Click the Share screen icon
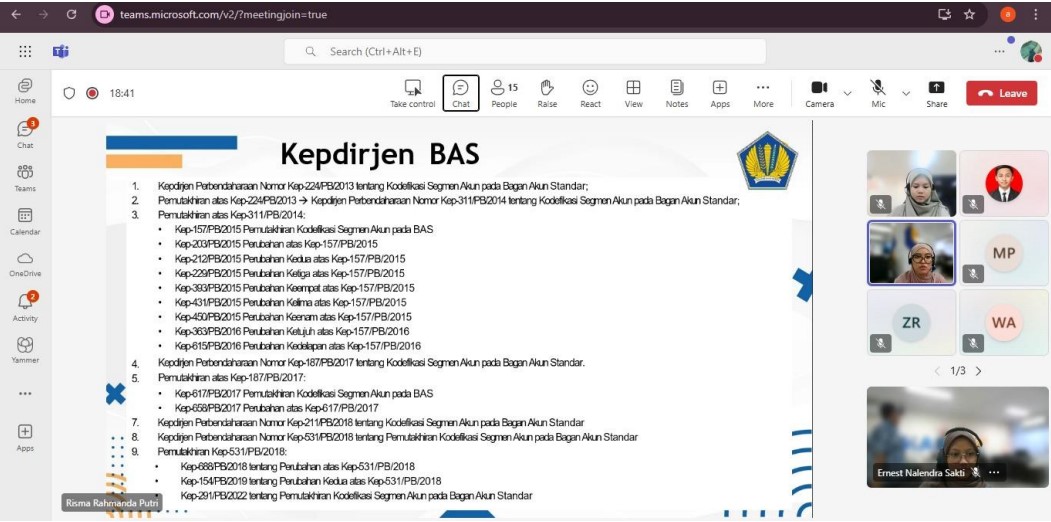Screen dimensions: 1051x522 (x=936, y=92)
